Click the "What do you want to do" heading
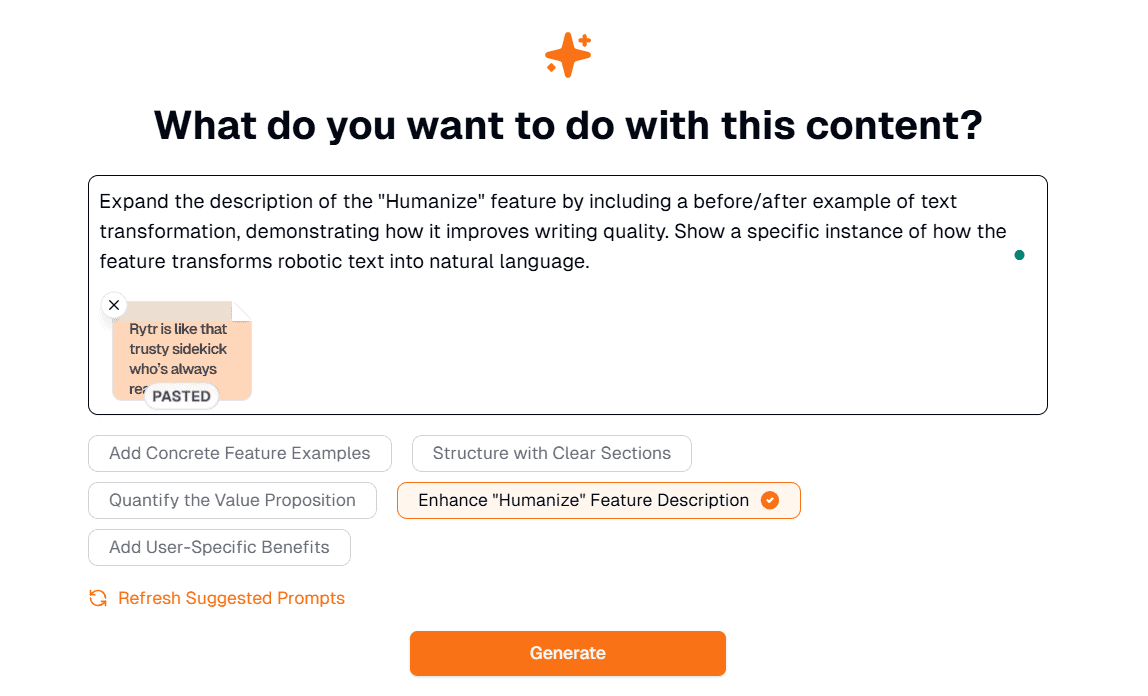Viewport: 1148px width, 696px height. (568, 125)
